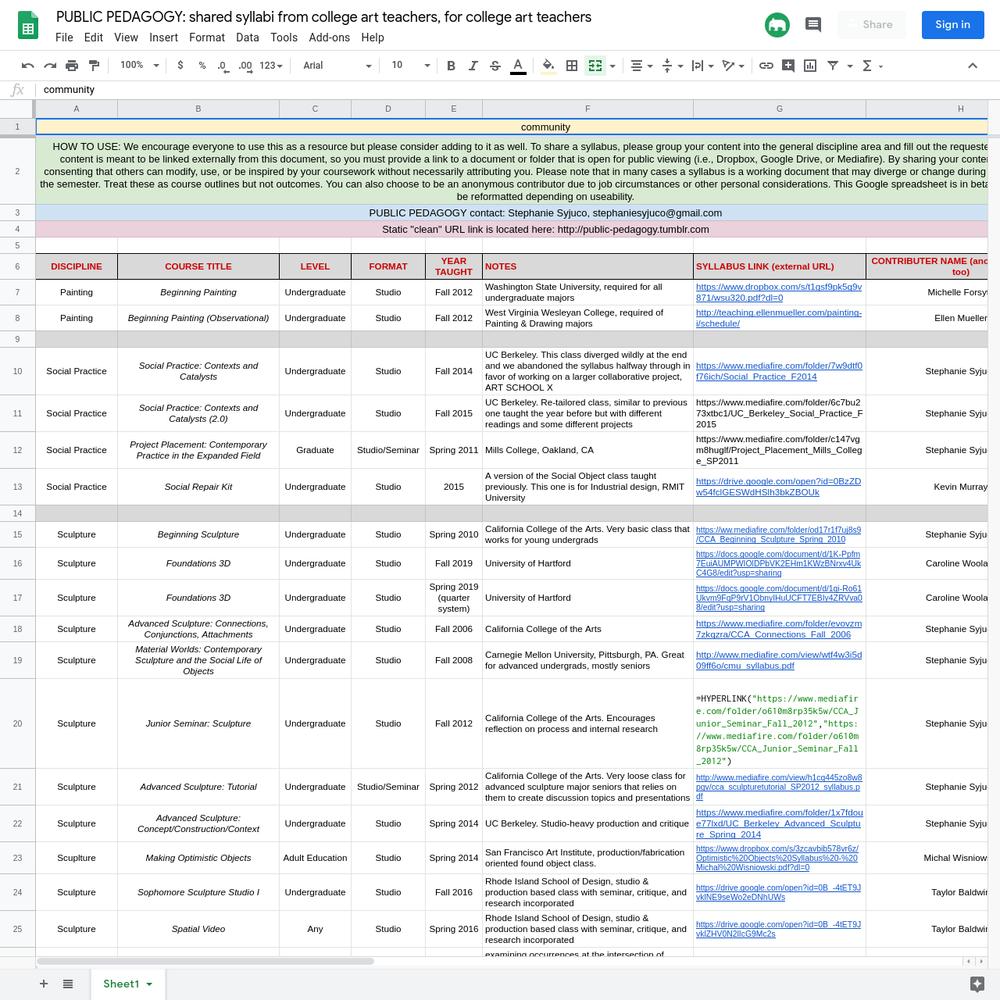Open the Edit menu
Image resolution: width=1000 pixels, height=1000 pixels.
93,38
